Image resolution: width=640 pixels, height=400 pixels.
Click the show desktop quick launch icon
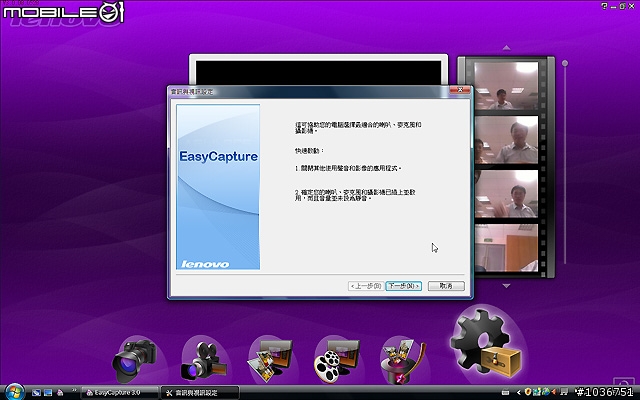coord(48,393)
